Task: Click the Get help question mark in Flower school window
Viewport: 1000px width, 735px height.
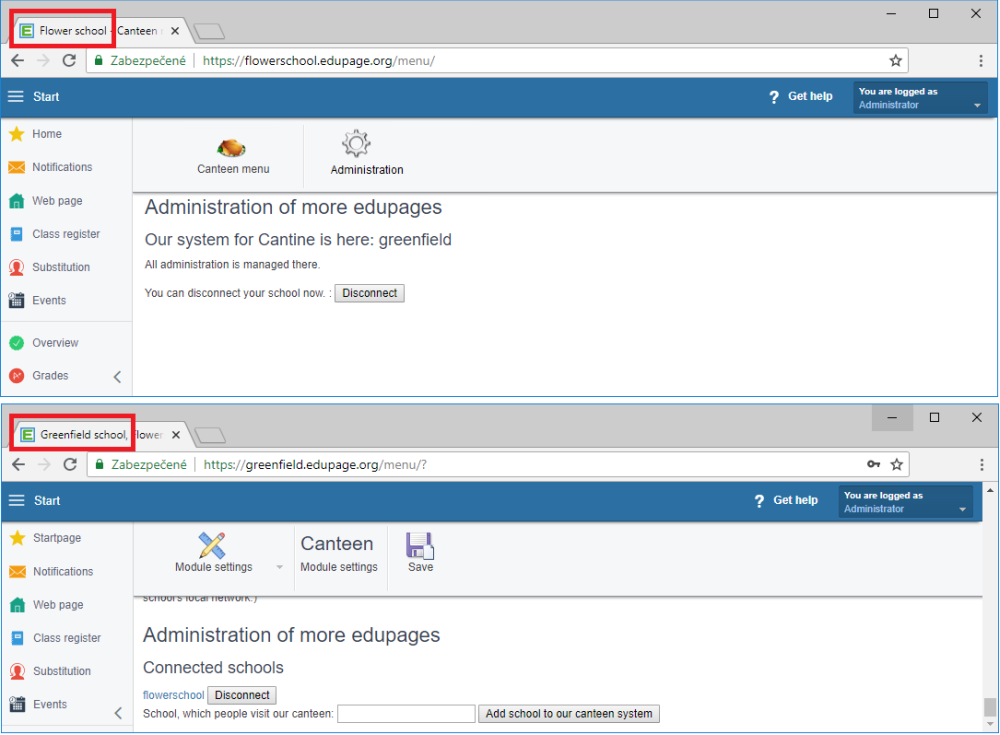Action: point(774,97)
